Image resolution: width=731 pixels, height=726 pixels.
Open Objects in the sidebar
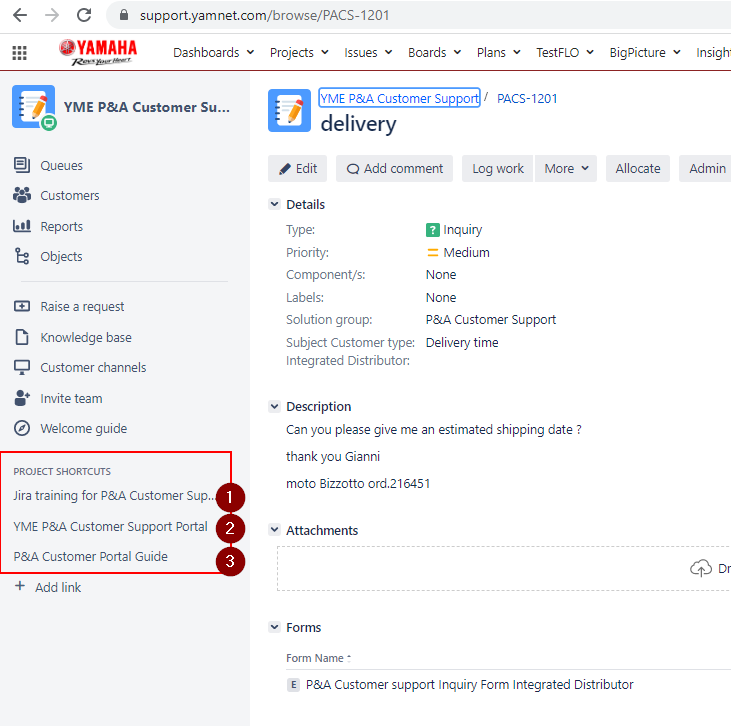pyautogui.click(x=62, y=256)
